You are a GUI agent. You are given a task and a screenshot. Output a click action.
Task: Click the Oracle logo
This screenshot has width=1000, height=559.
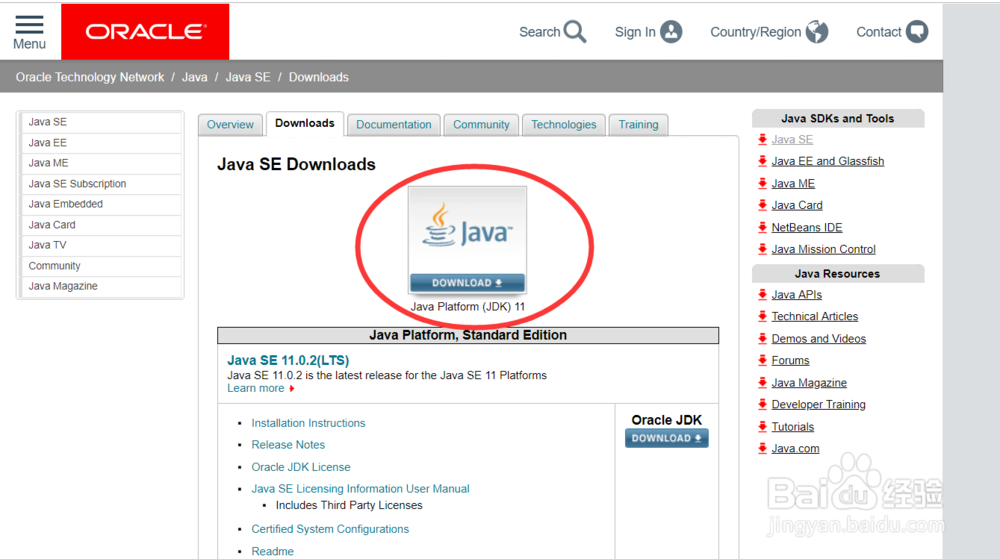(145, 32)
